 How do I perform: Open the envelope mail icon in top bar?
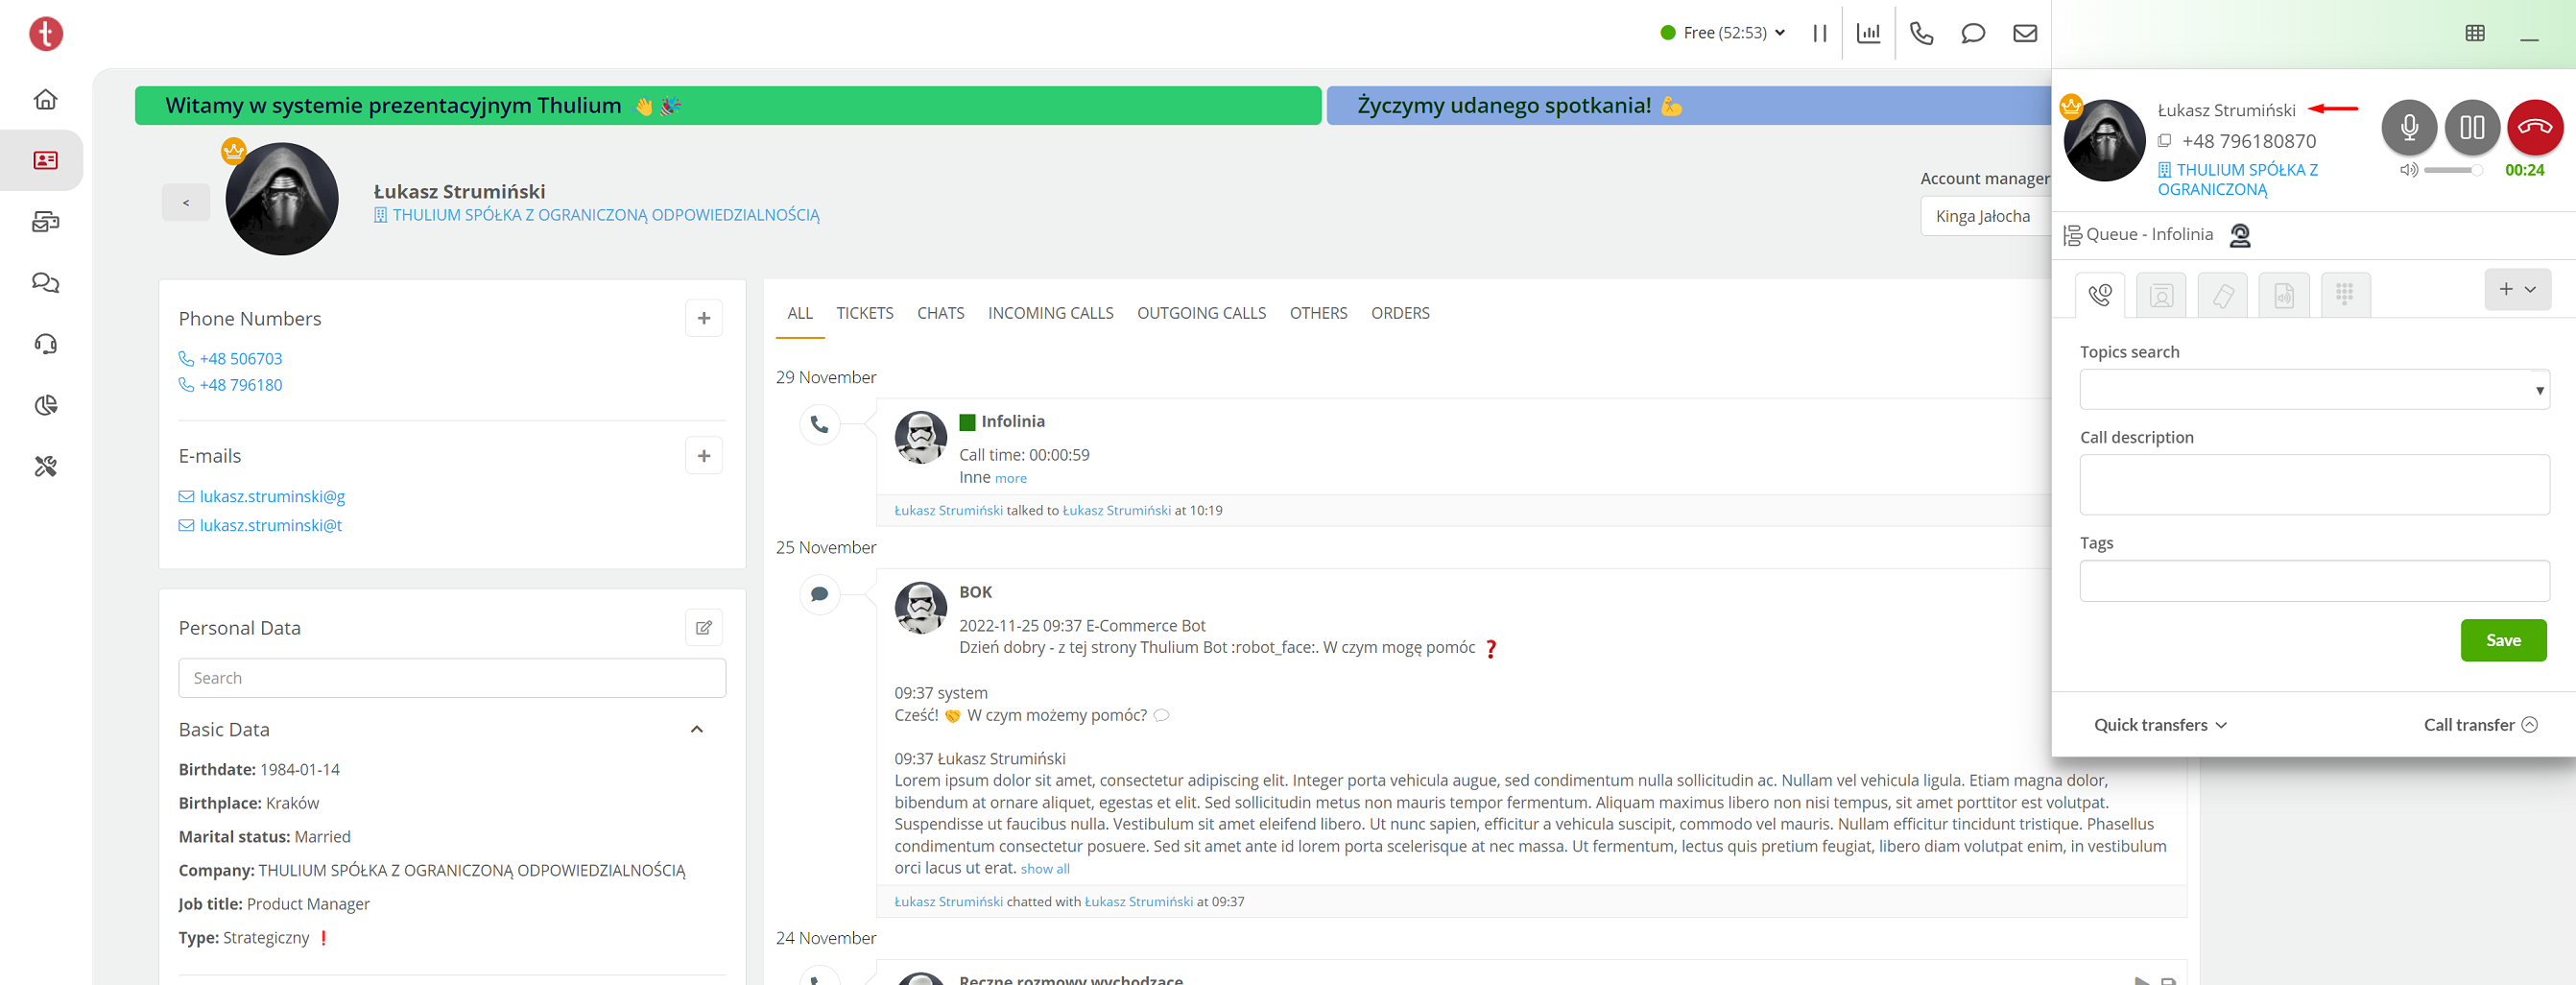point(2025,33)
